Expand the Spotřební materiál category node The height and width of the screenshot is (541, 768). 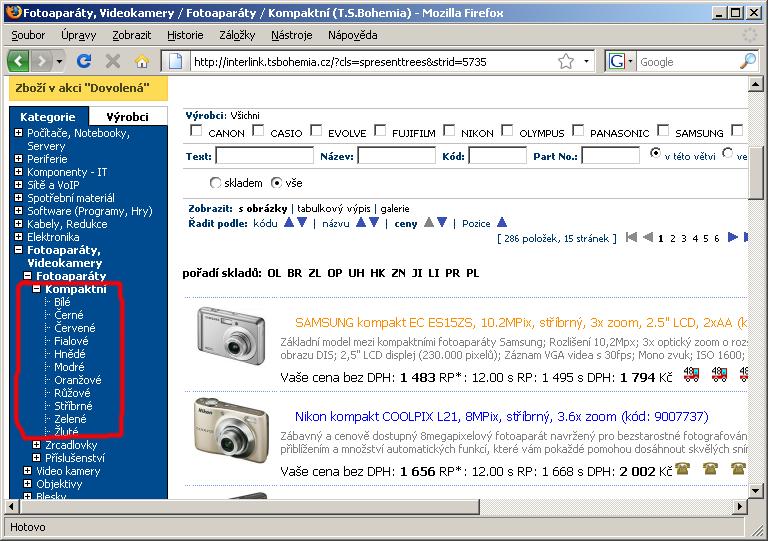point(18,198)
